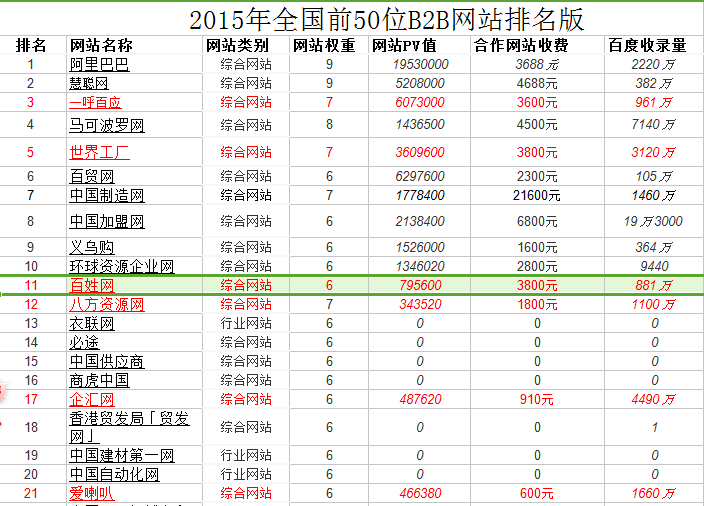The height and width of the screenshot is (506, 704).
Task: Open the 中国加盟网 link
Action: point(107,221)
